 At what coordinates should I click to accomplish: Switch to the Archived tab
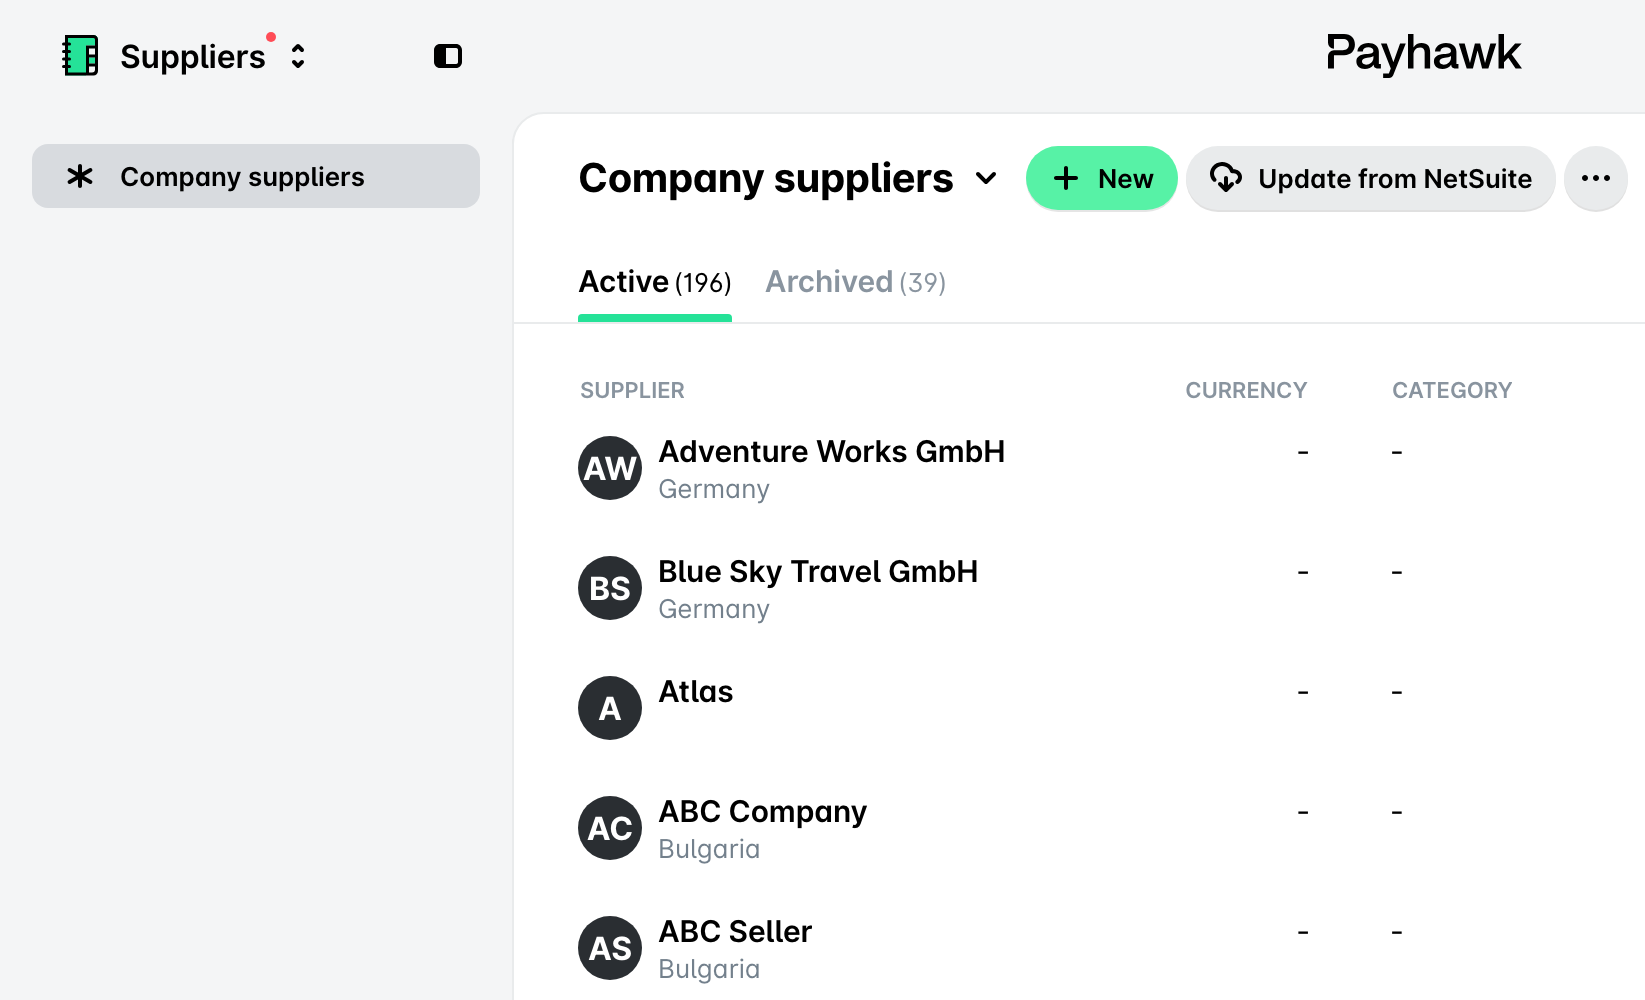pos(855,283)
